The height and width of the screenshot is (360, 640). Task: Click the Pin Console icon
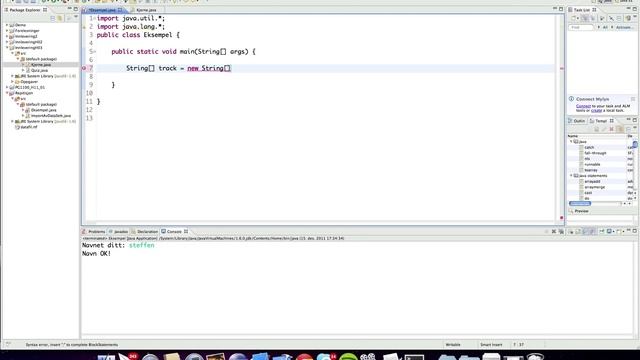(602, 231)
